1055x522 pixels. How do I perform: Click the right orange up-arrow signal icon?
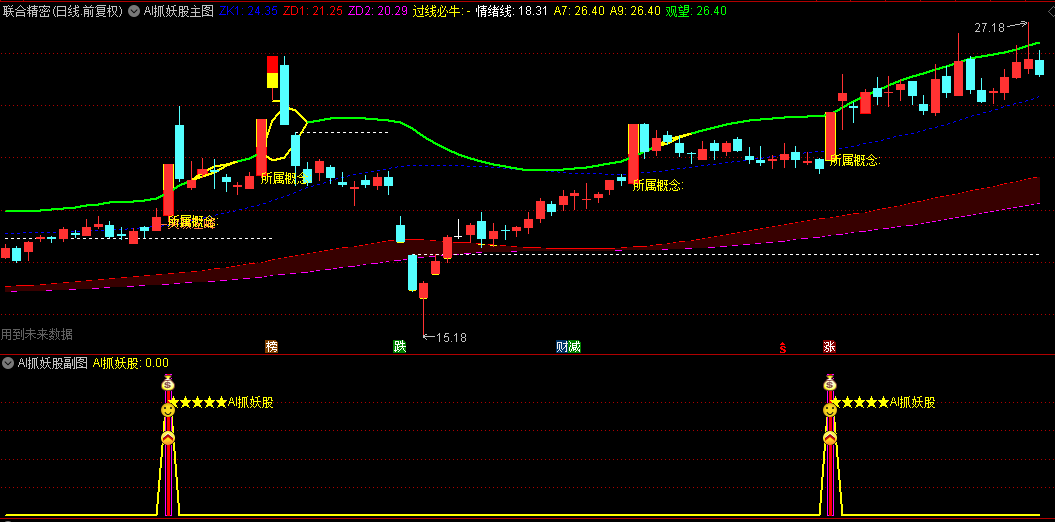click(830, 439)
